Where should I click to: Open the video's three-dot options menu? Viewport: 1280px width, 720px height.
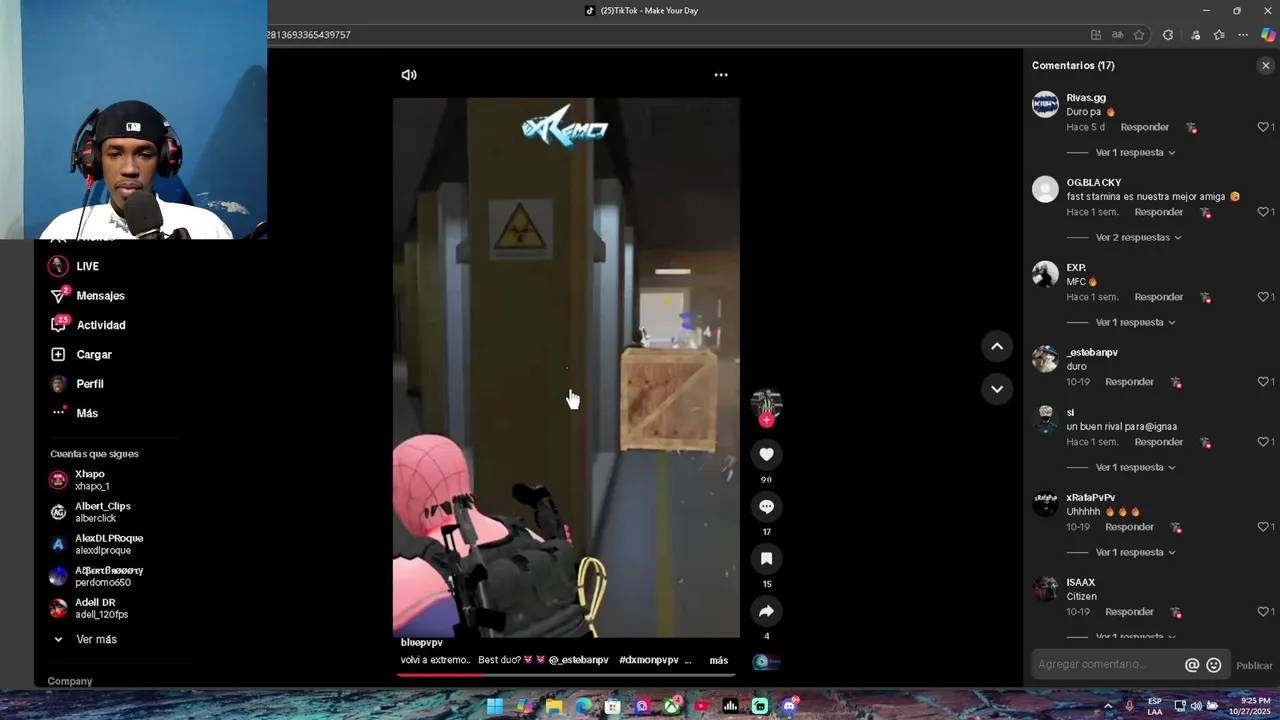click(721, 75)
